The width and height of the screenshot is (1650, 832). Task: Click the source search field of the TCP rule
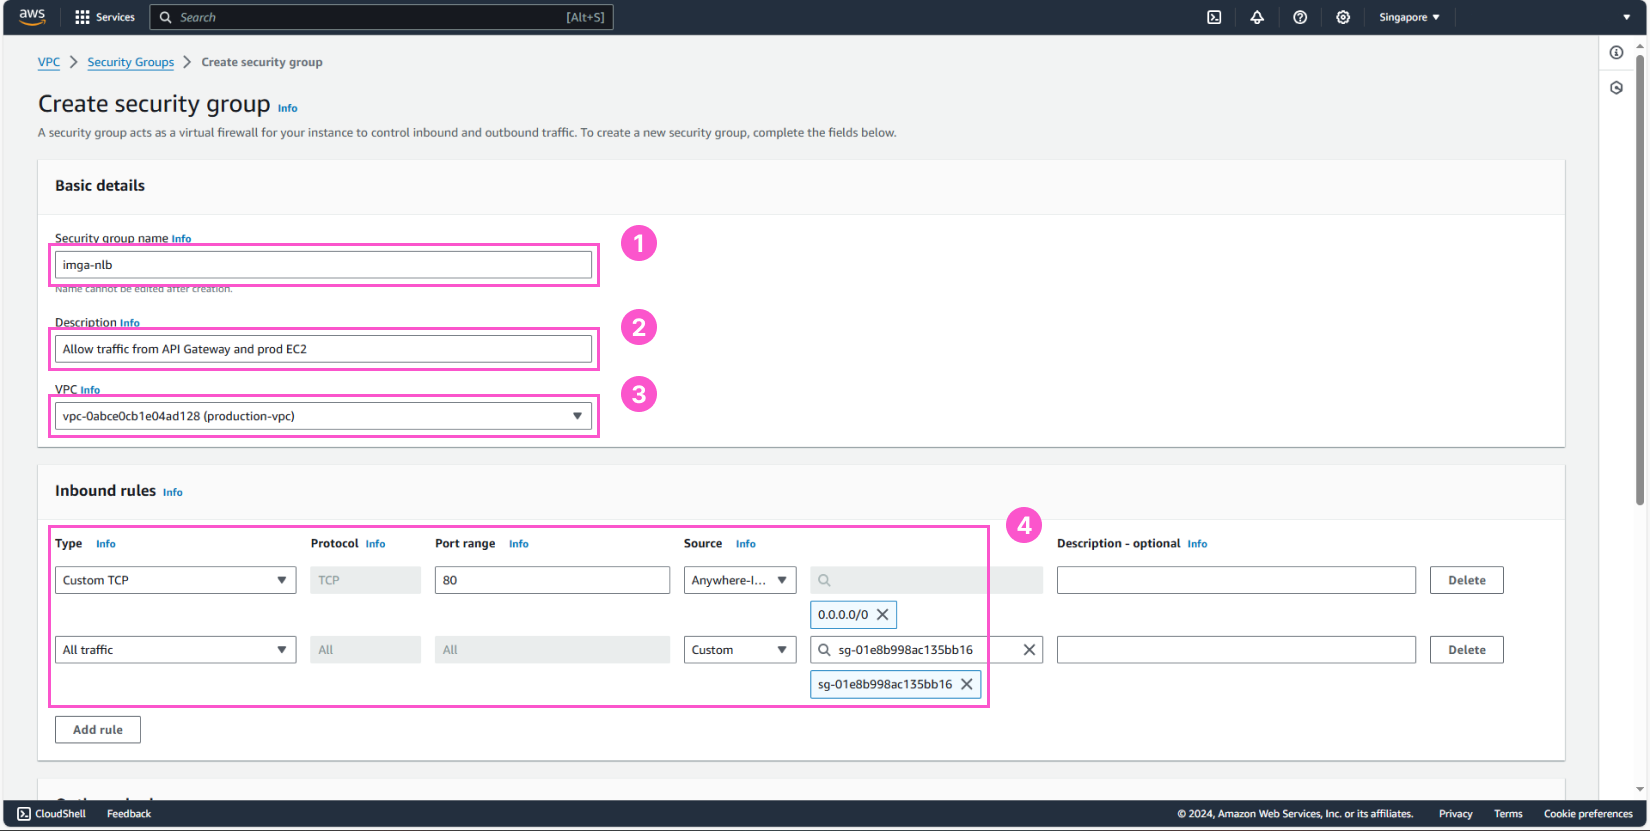927,580
